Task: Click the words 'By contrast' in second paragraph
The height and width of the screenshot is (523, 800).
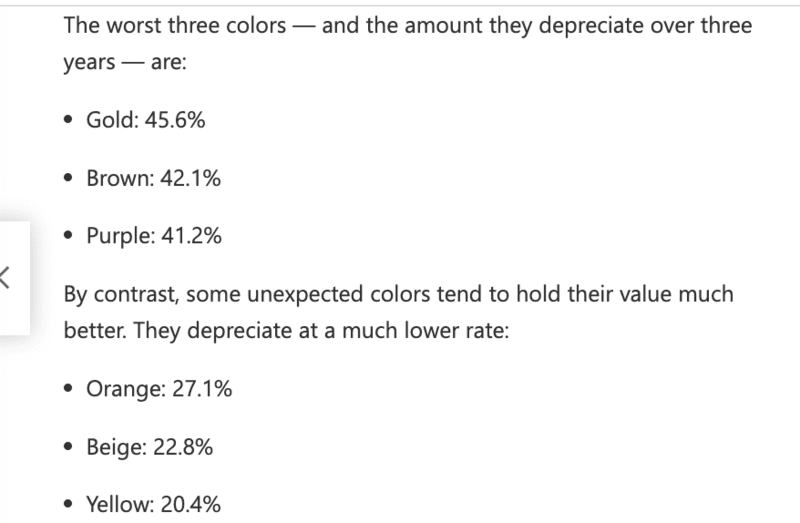Action: point(121,294)
